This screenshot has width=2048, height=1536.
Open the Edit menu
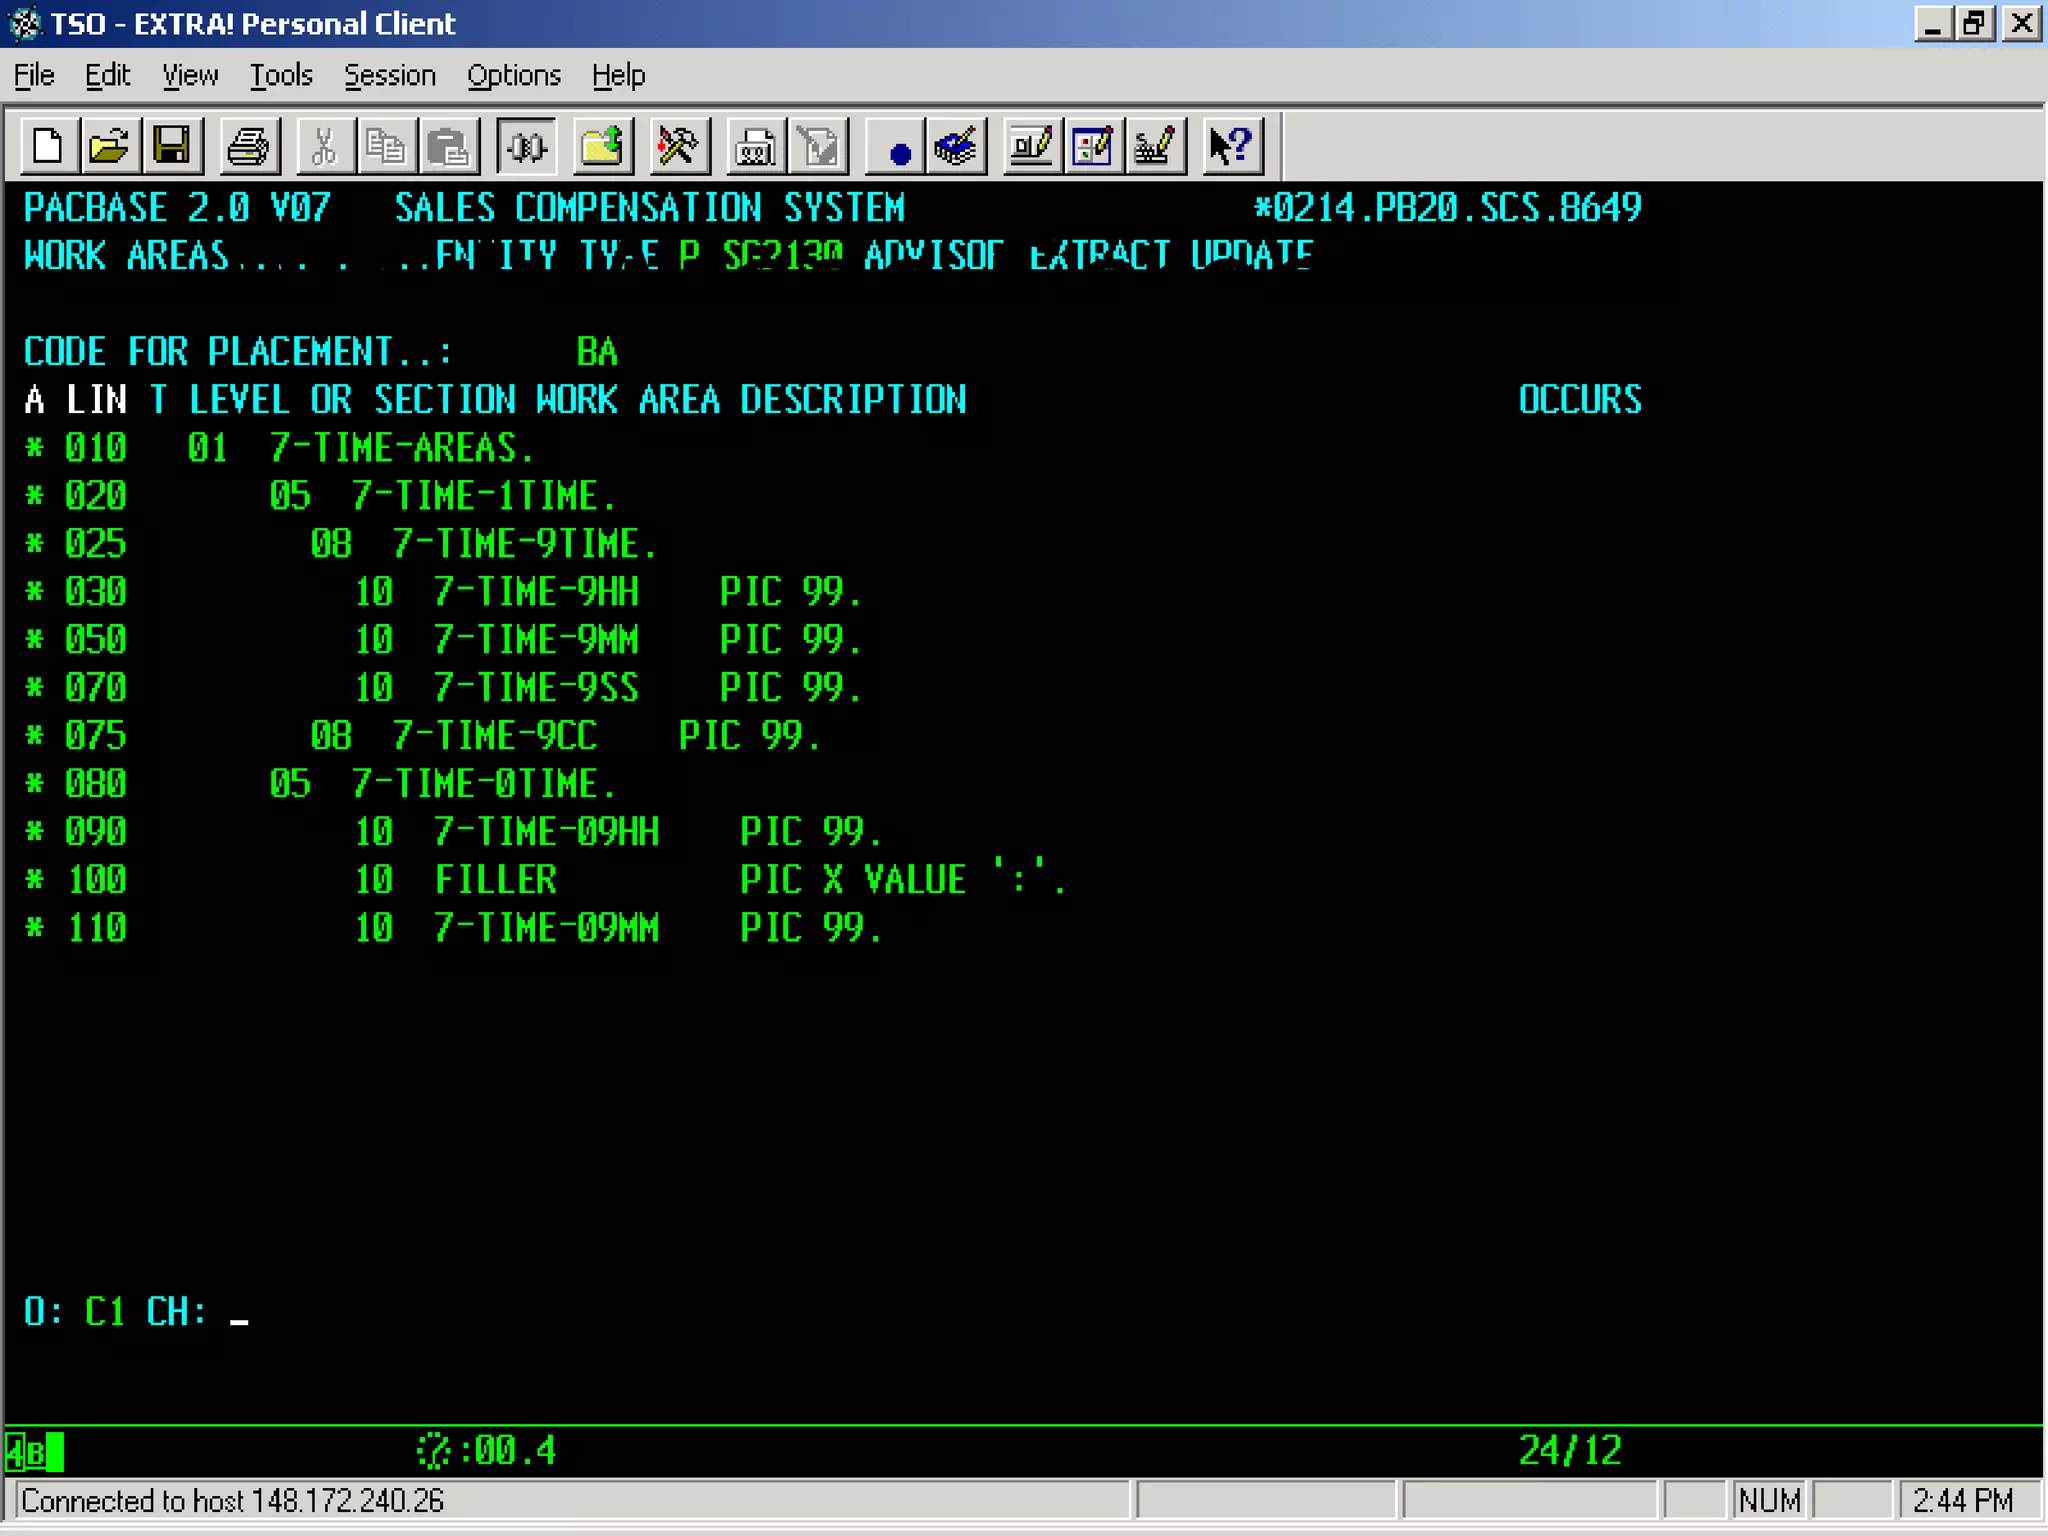pos(107,76)
